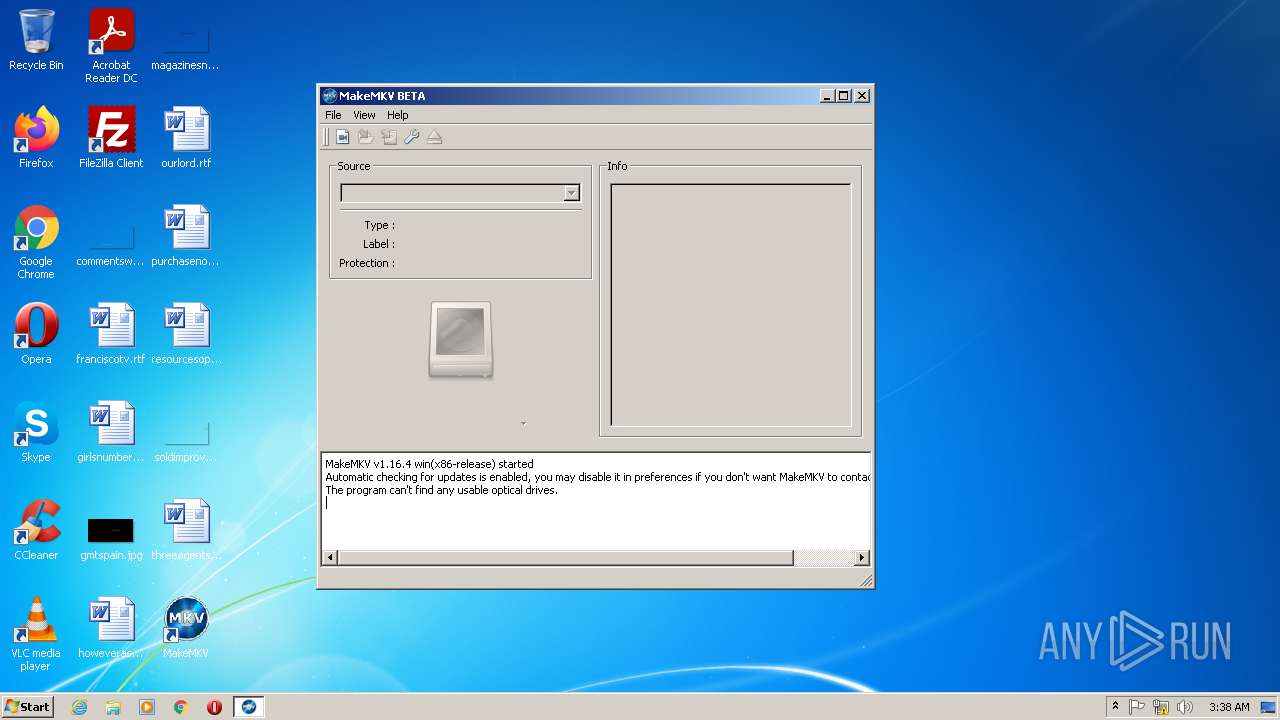Open the Windows Start menu

pos(27,706)
